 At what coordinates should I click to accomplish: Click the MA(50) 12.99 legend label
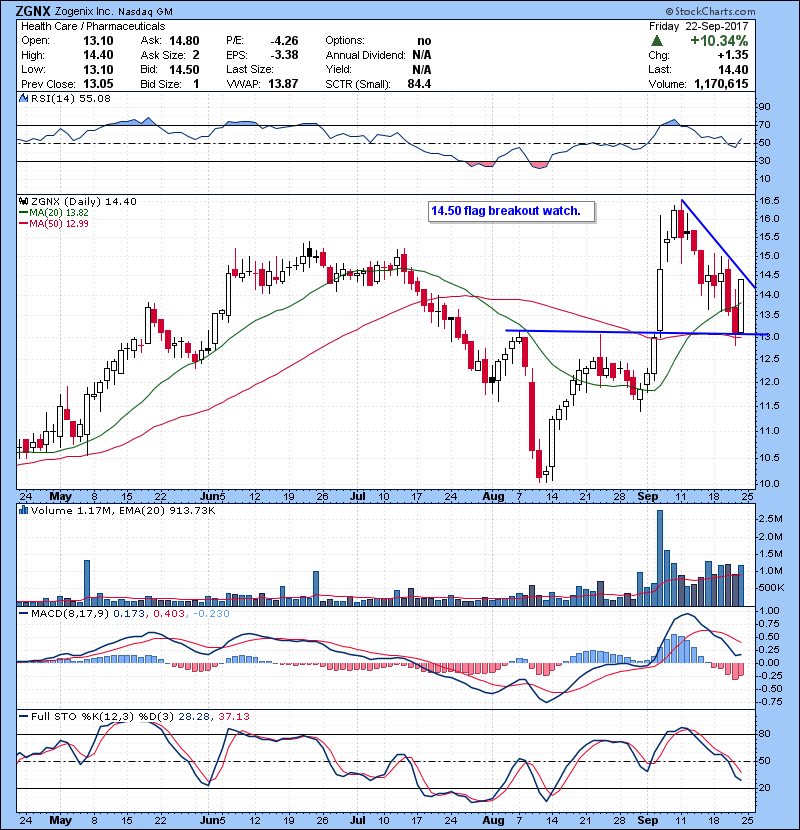pos(58,223)
